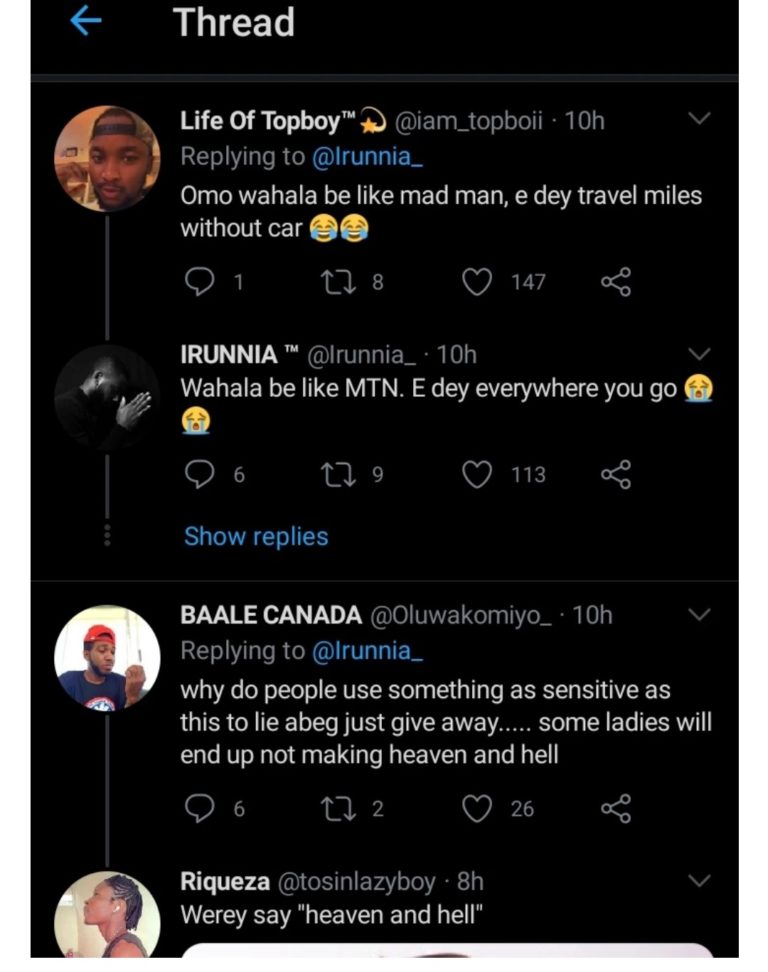Share IRUNNIA's MTN tweet

click(x=616, y=474)
